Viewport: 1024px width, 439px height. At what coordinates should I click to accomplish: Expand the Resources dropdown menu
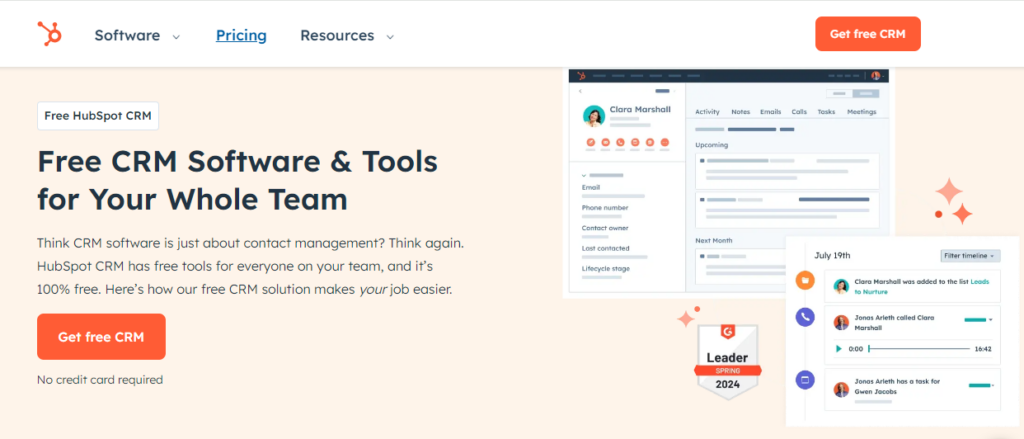(346, 35)
